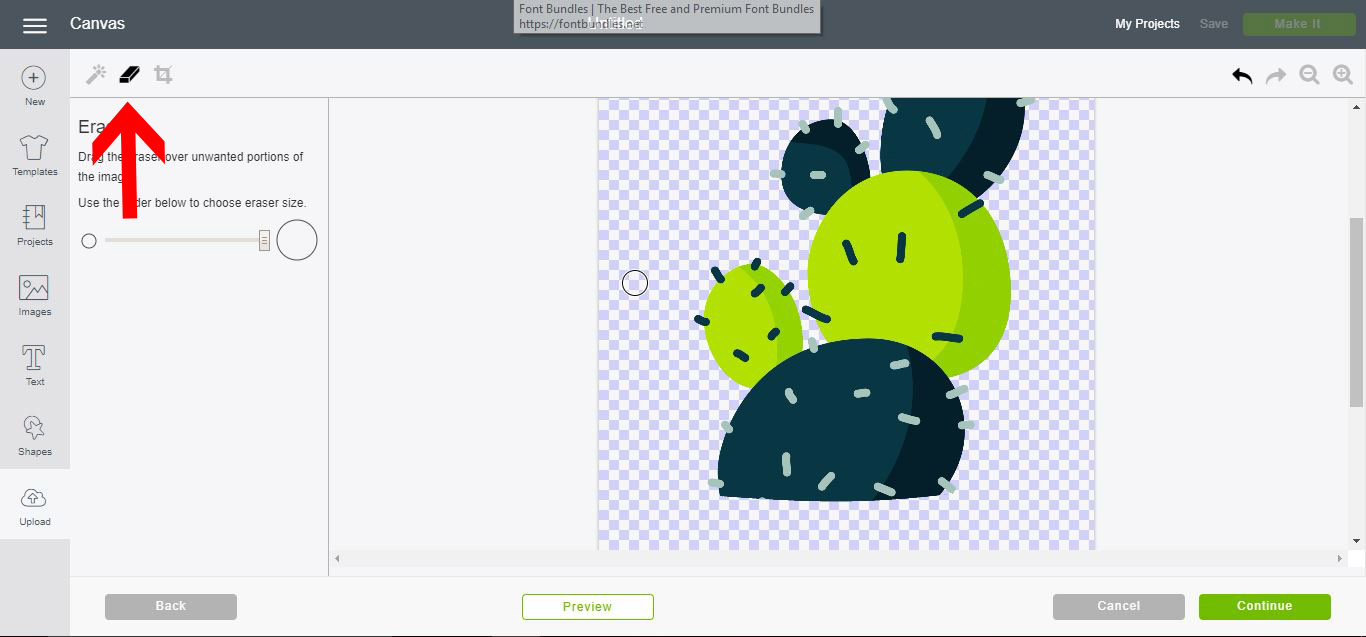Select the Crop tool
The height and width of the screenshot is (637, 1366).
click(163, 75)
